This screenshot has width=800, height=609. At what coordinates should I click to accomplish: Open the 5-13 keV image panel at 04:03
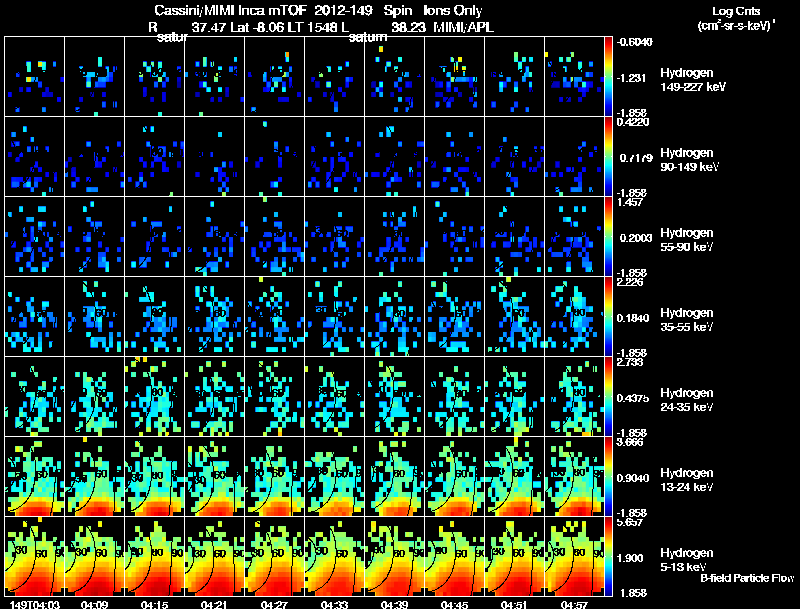[34, 556]
